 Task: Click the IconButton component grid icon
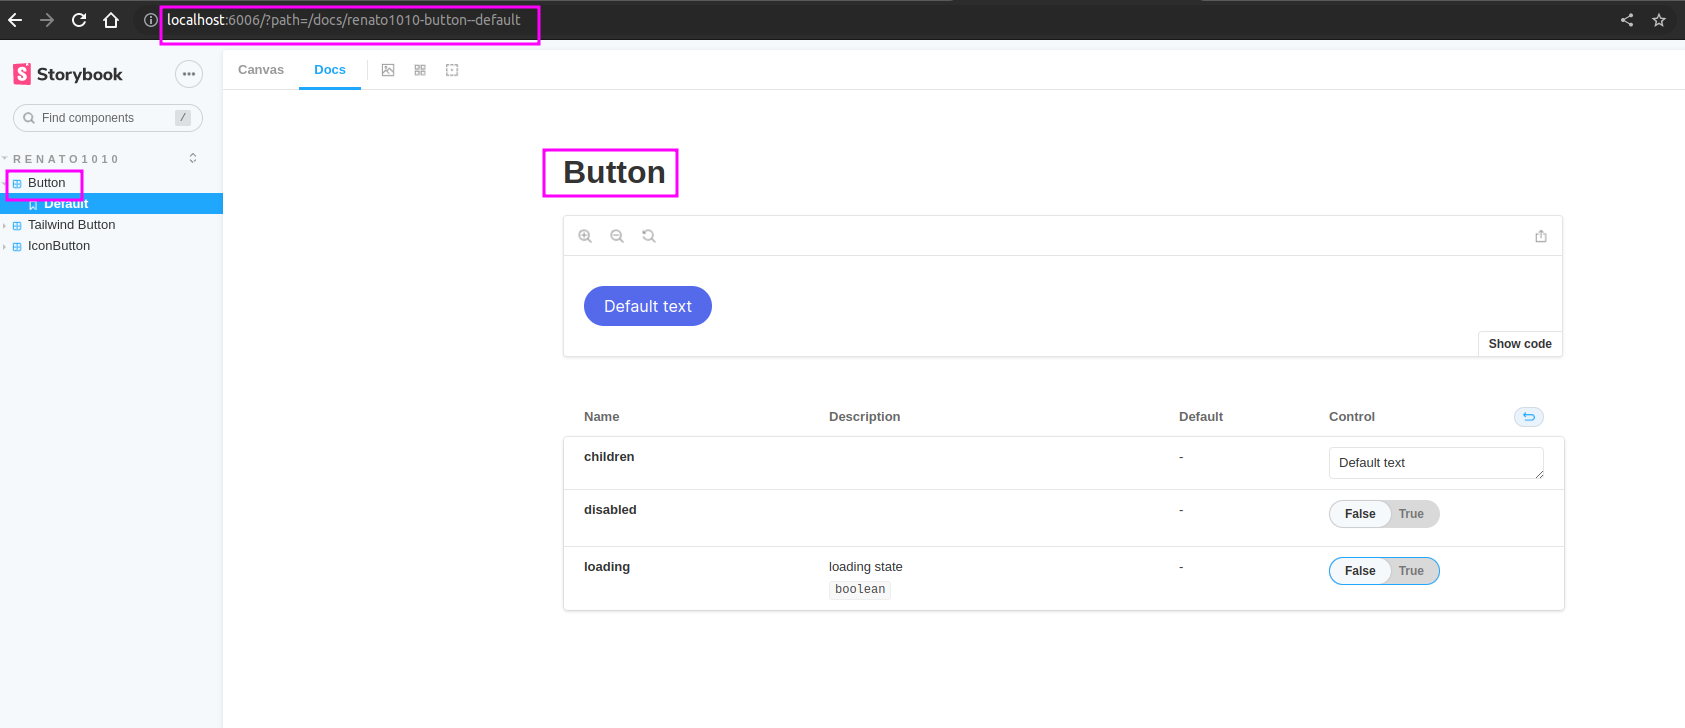(x=17, y=247)
